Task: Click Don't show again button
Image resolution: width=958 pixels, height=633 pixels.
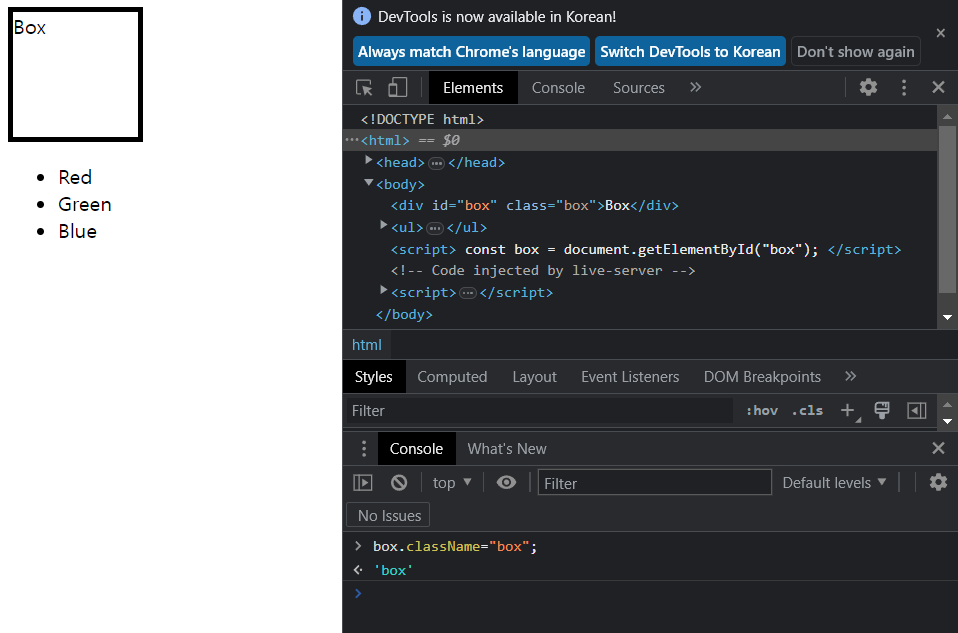Action: [855, 51]
